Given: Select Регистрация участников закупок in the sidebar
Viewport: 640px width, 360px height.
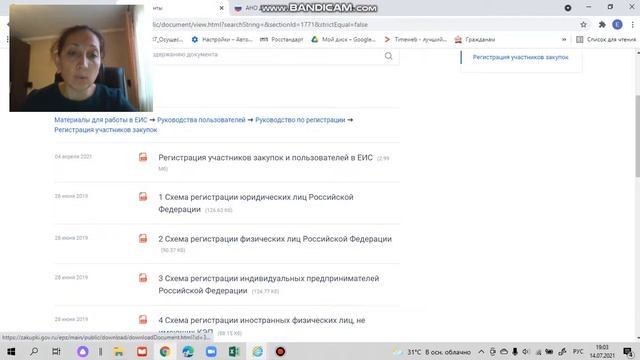Looking at the screenshot, I should [520, 57].
